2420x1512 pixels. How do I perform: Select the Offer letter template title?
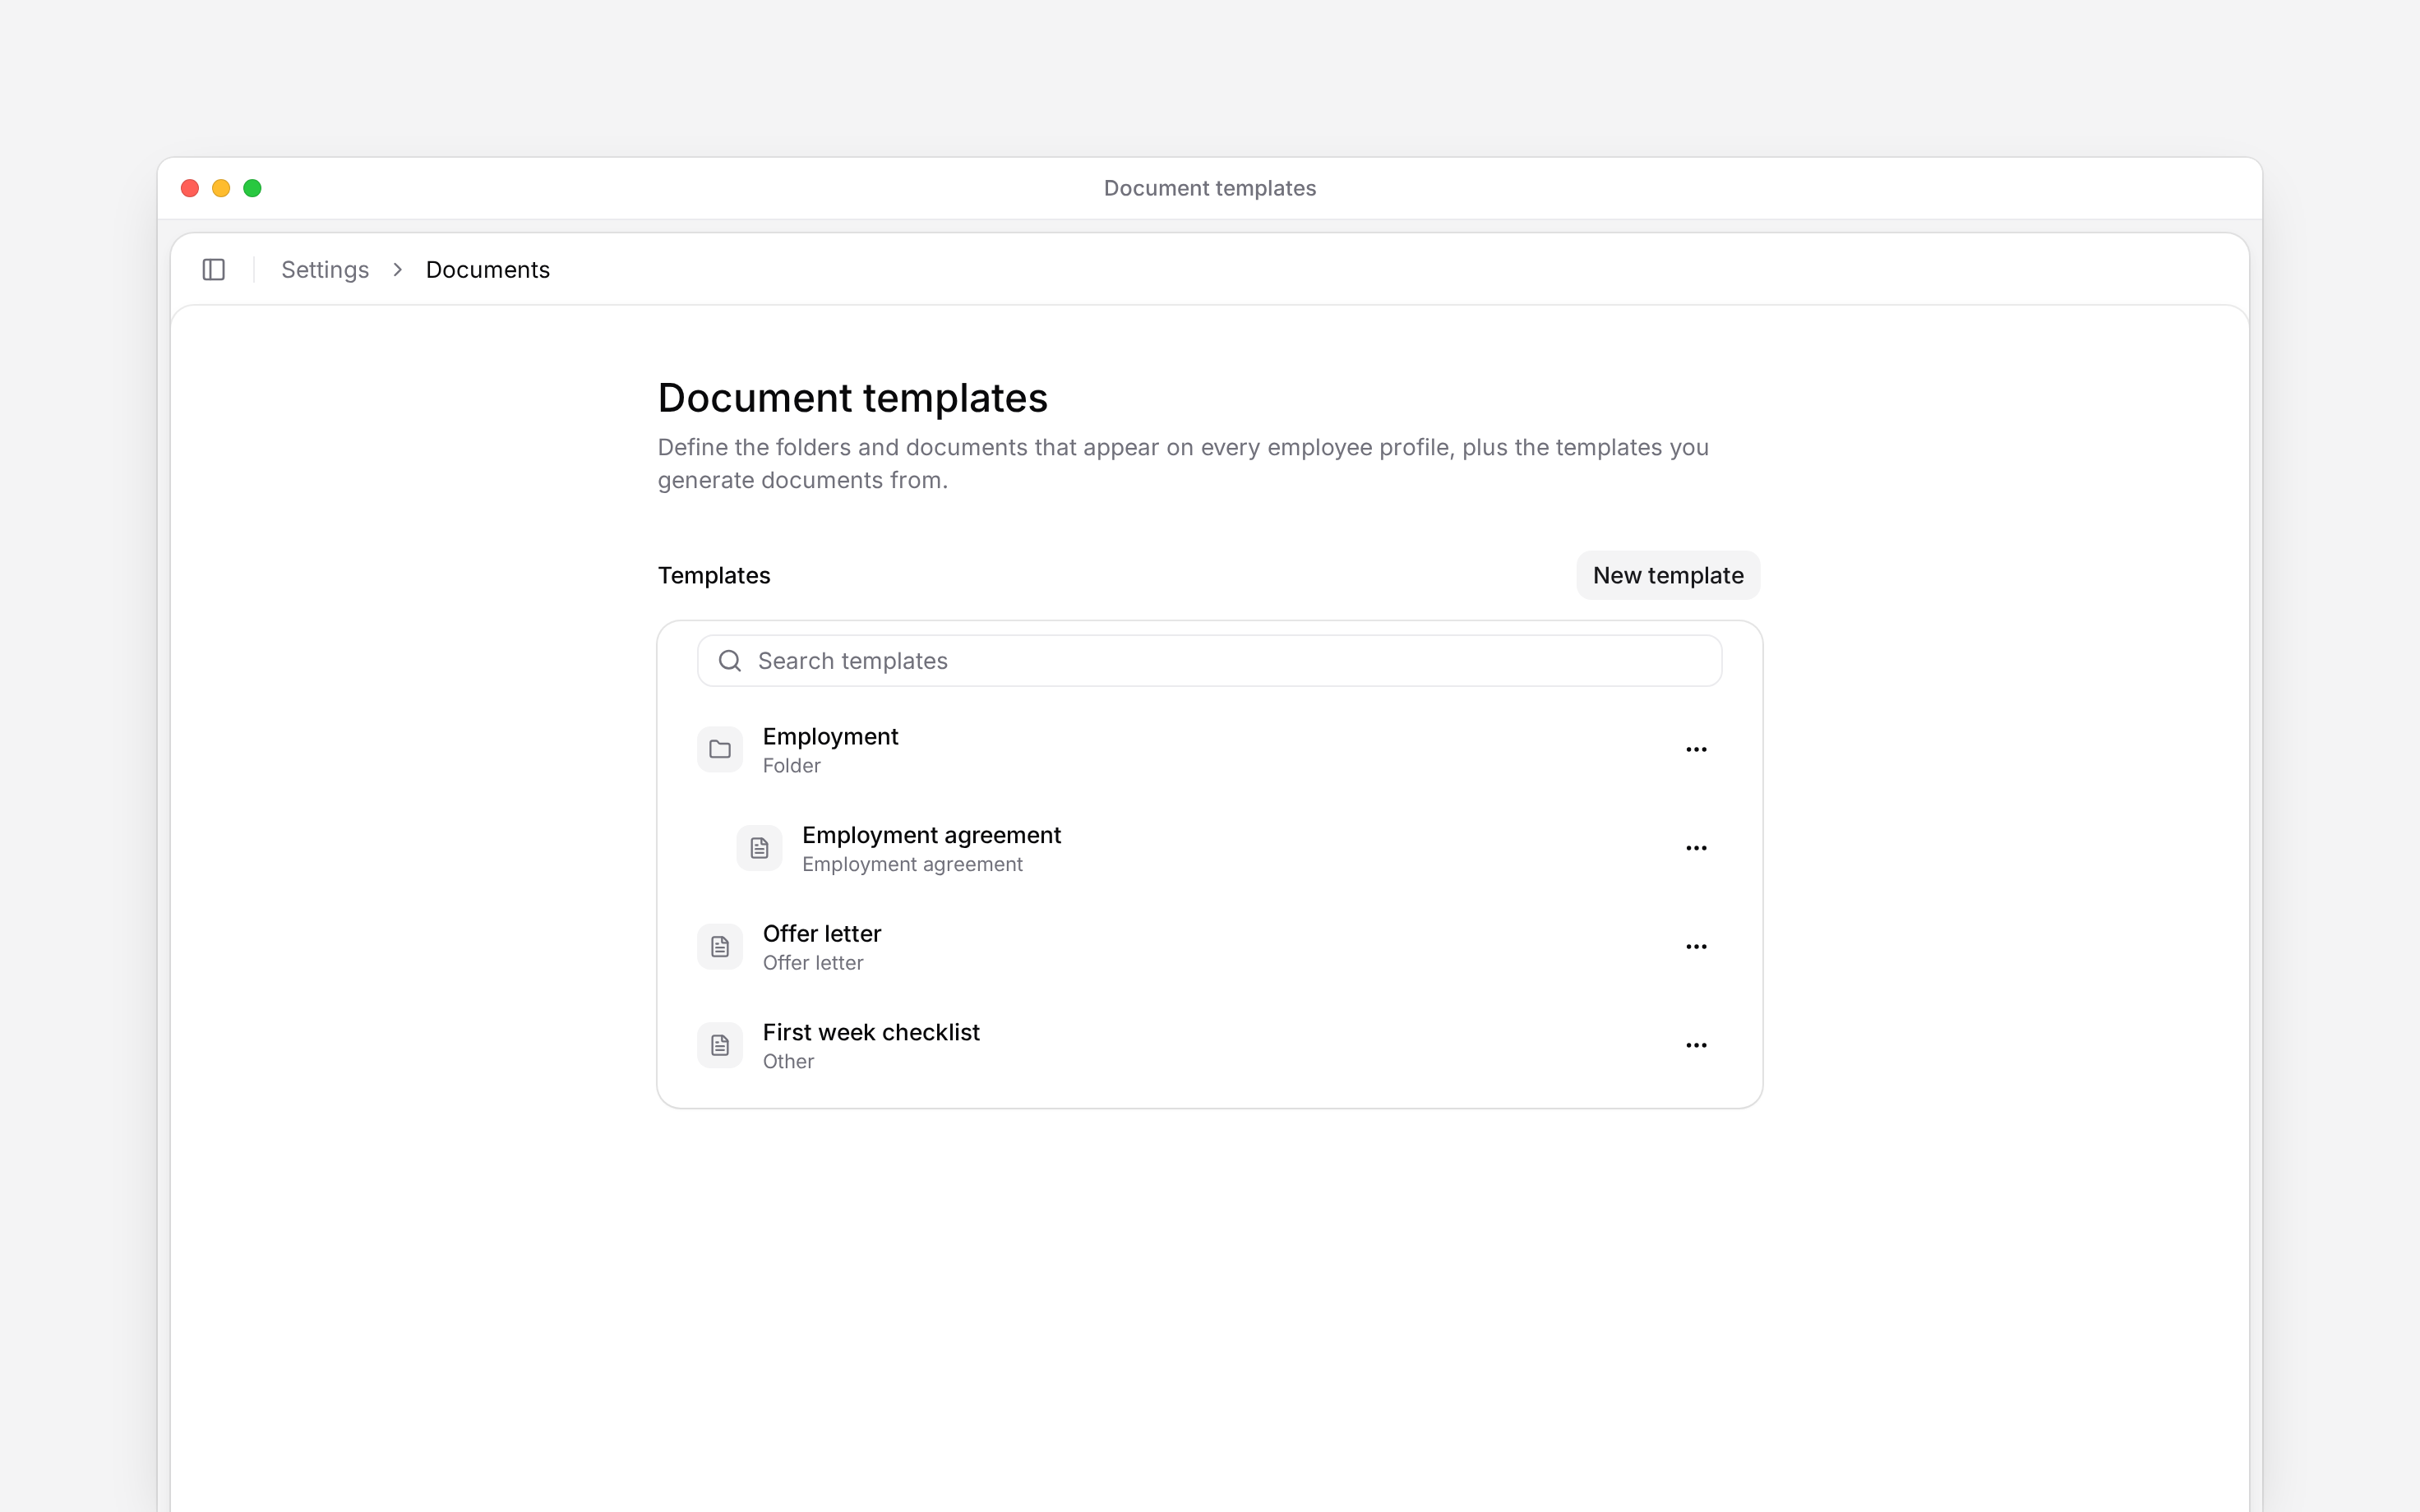tap(822, 933)
